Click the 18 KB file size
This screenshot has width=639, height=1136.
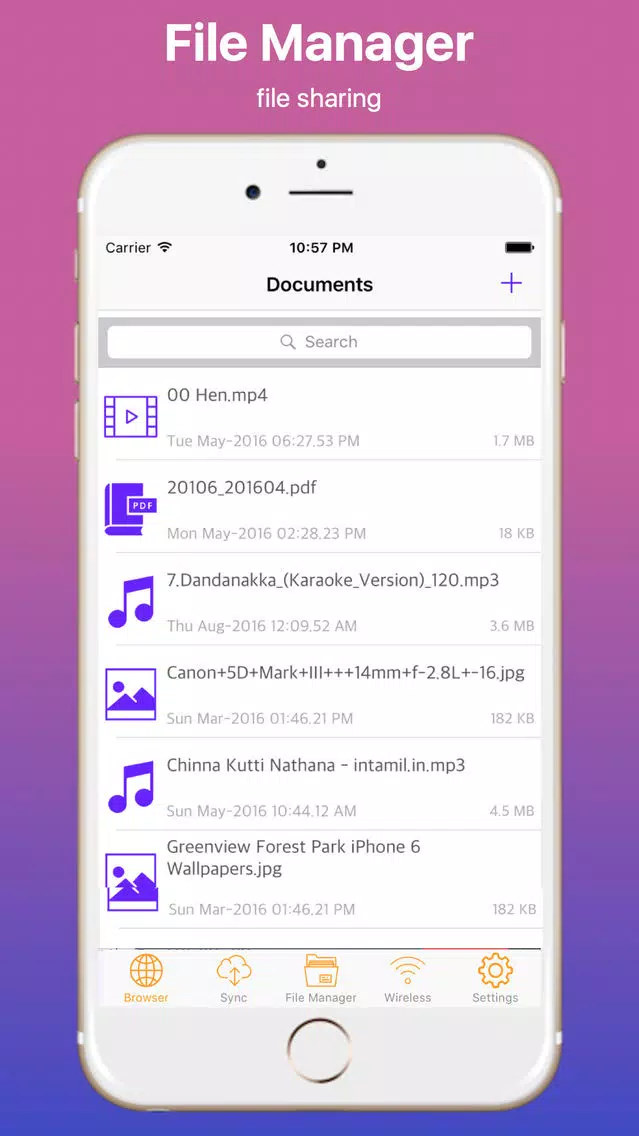[517, 533]
